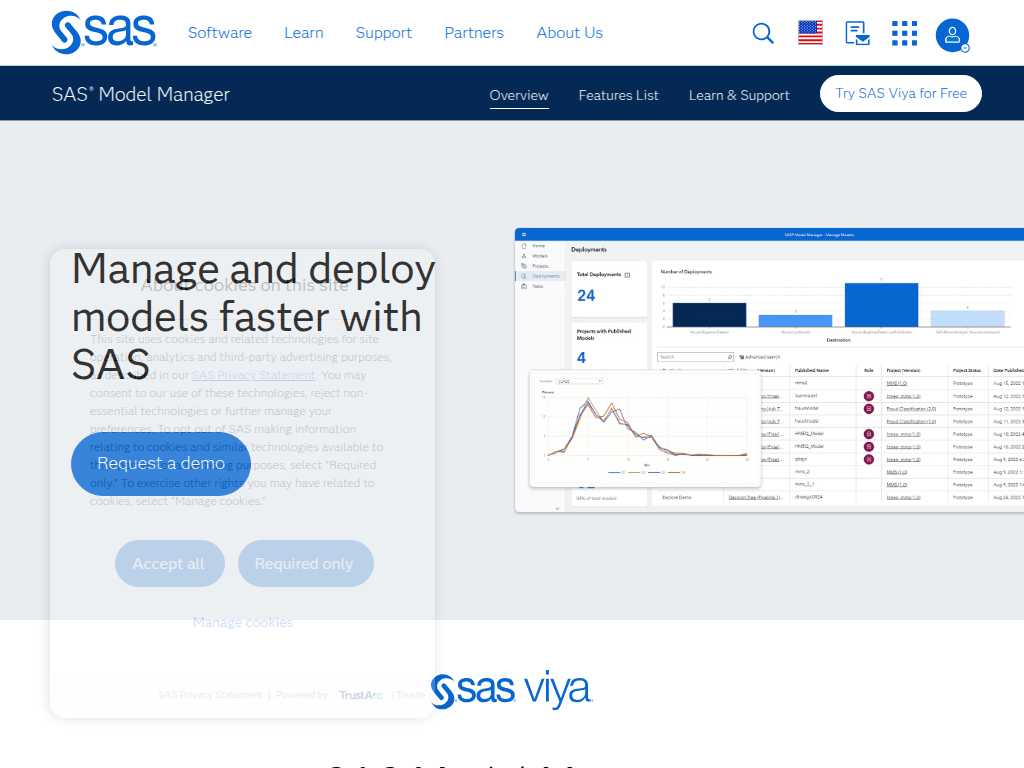The image size is (1024, 768).
Task: Open the About Us menu
Action: (569, 33)
